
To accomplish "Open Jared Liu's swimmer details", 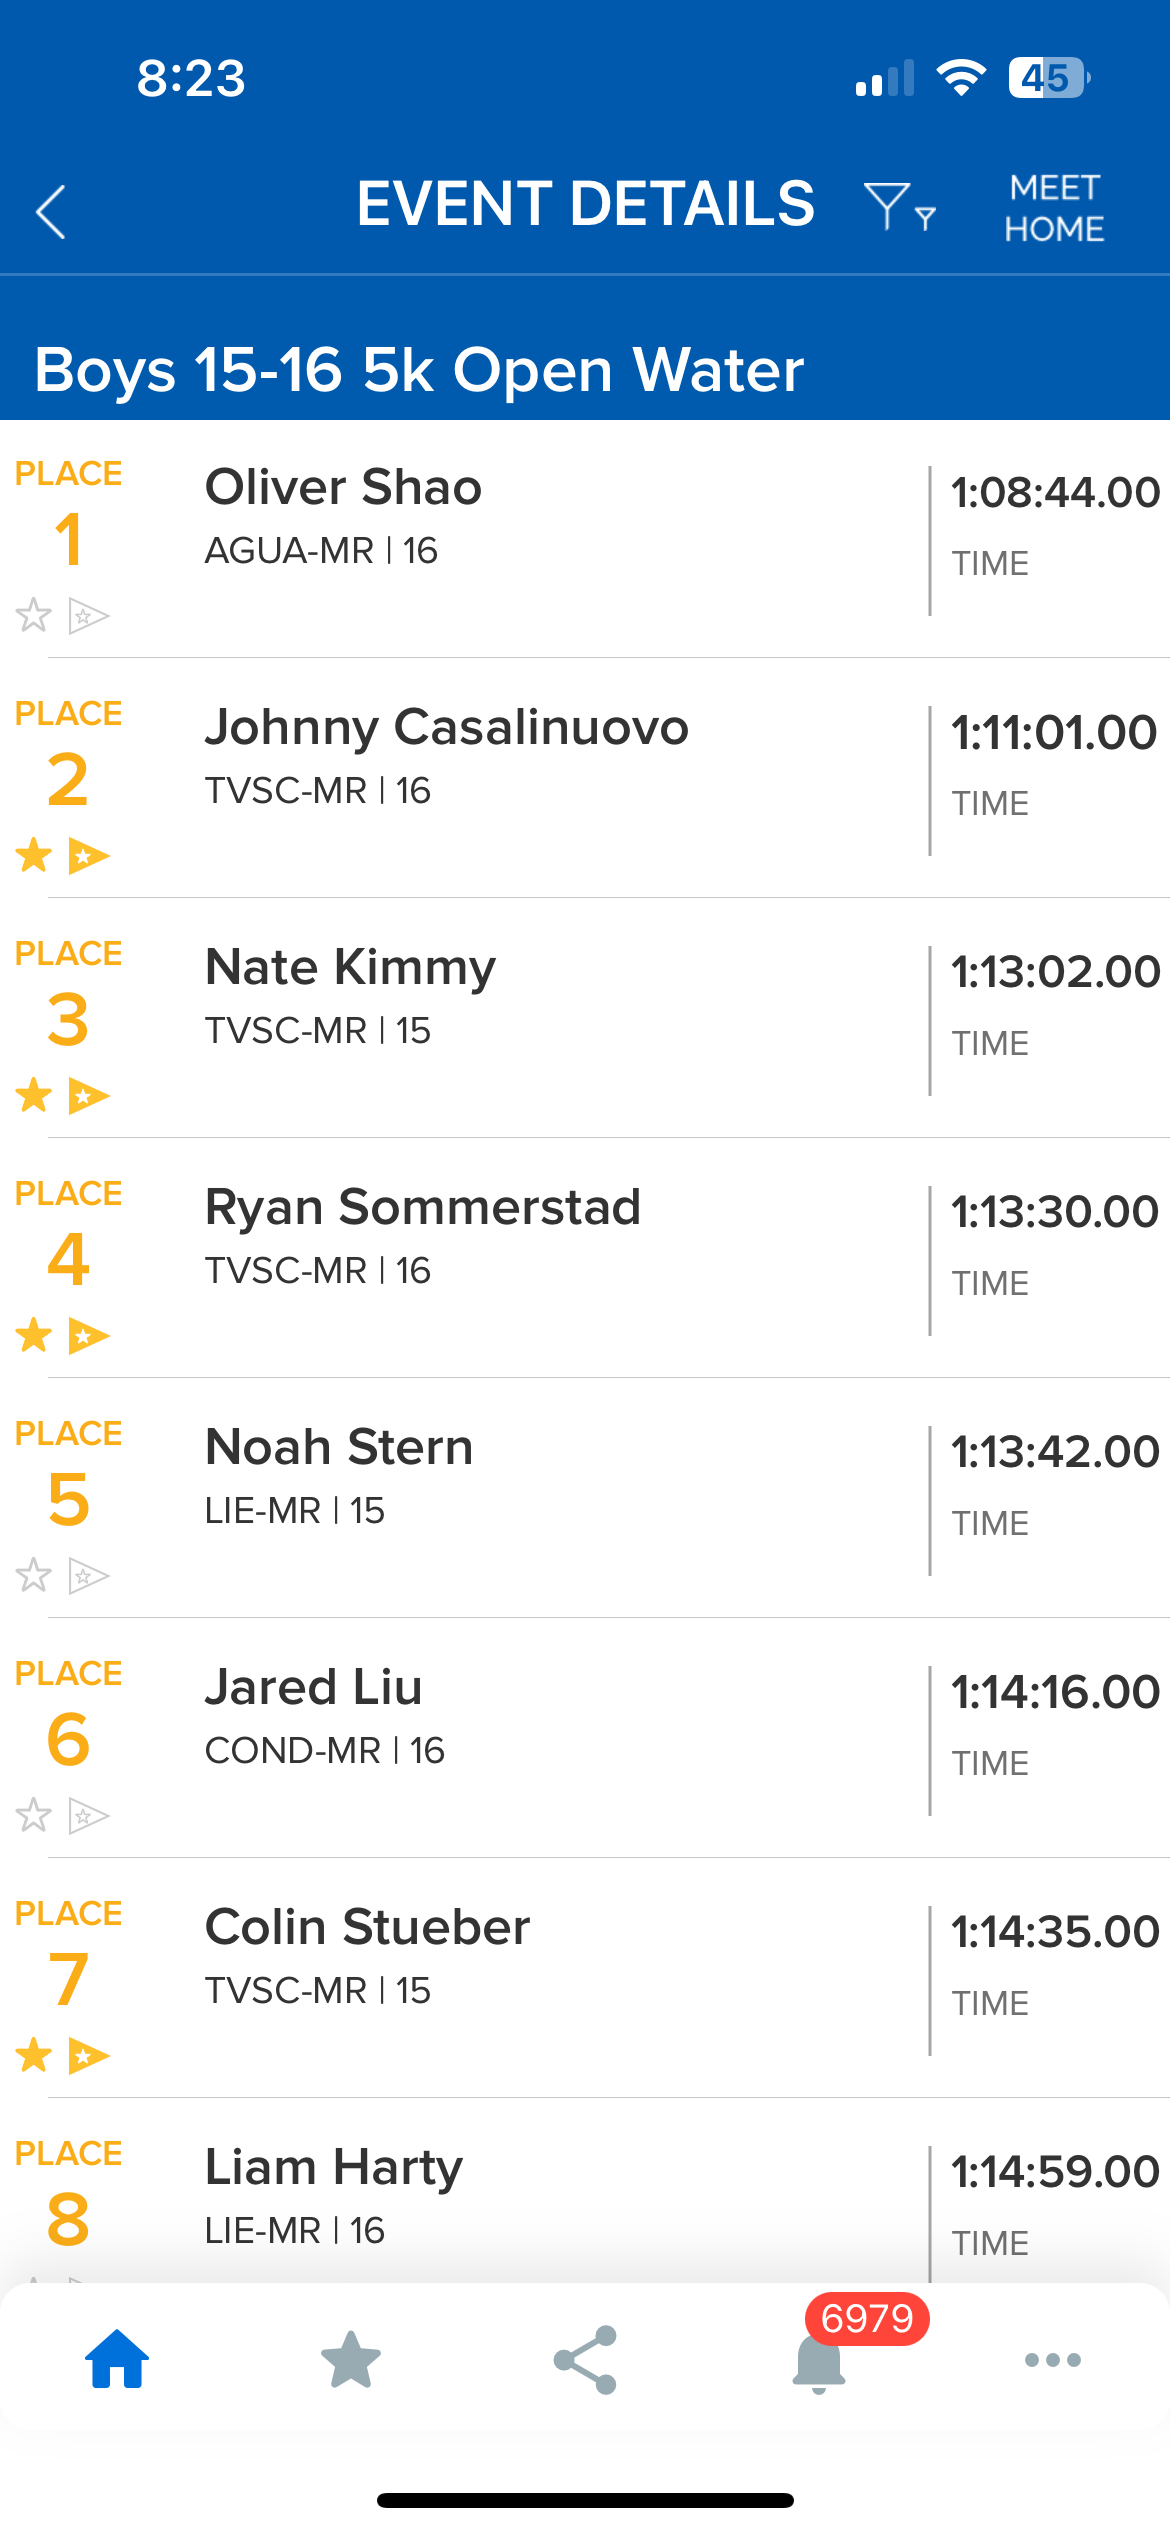I will tap(313, 1688).
